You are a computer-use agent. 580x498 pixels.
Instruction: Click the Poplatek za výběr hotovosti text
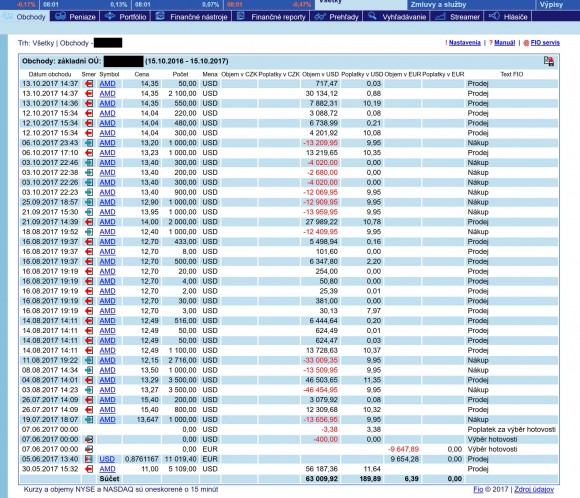click(x=512, y=430)
